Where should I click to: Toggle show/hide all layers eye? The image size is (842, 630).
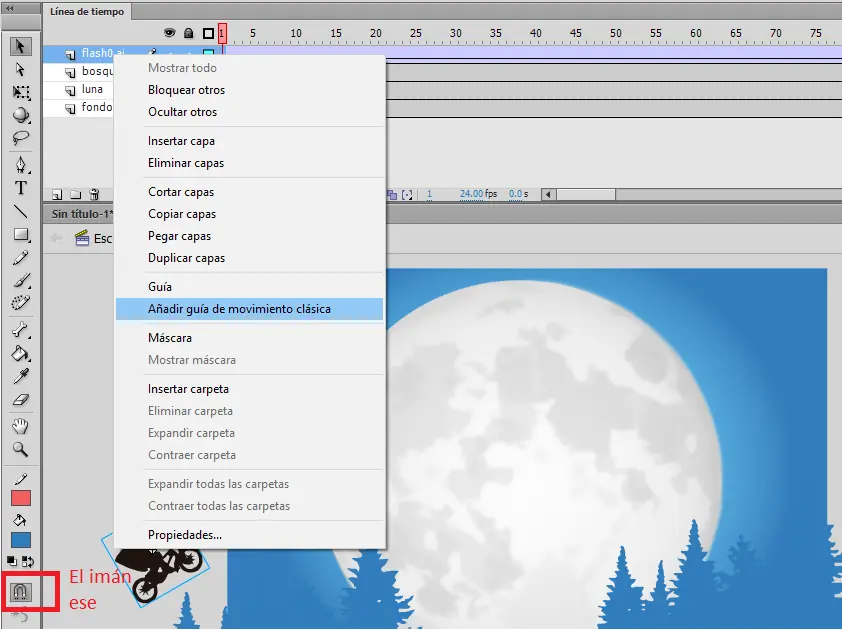pyautogui.click(x=170, y=33)
